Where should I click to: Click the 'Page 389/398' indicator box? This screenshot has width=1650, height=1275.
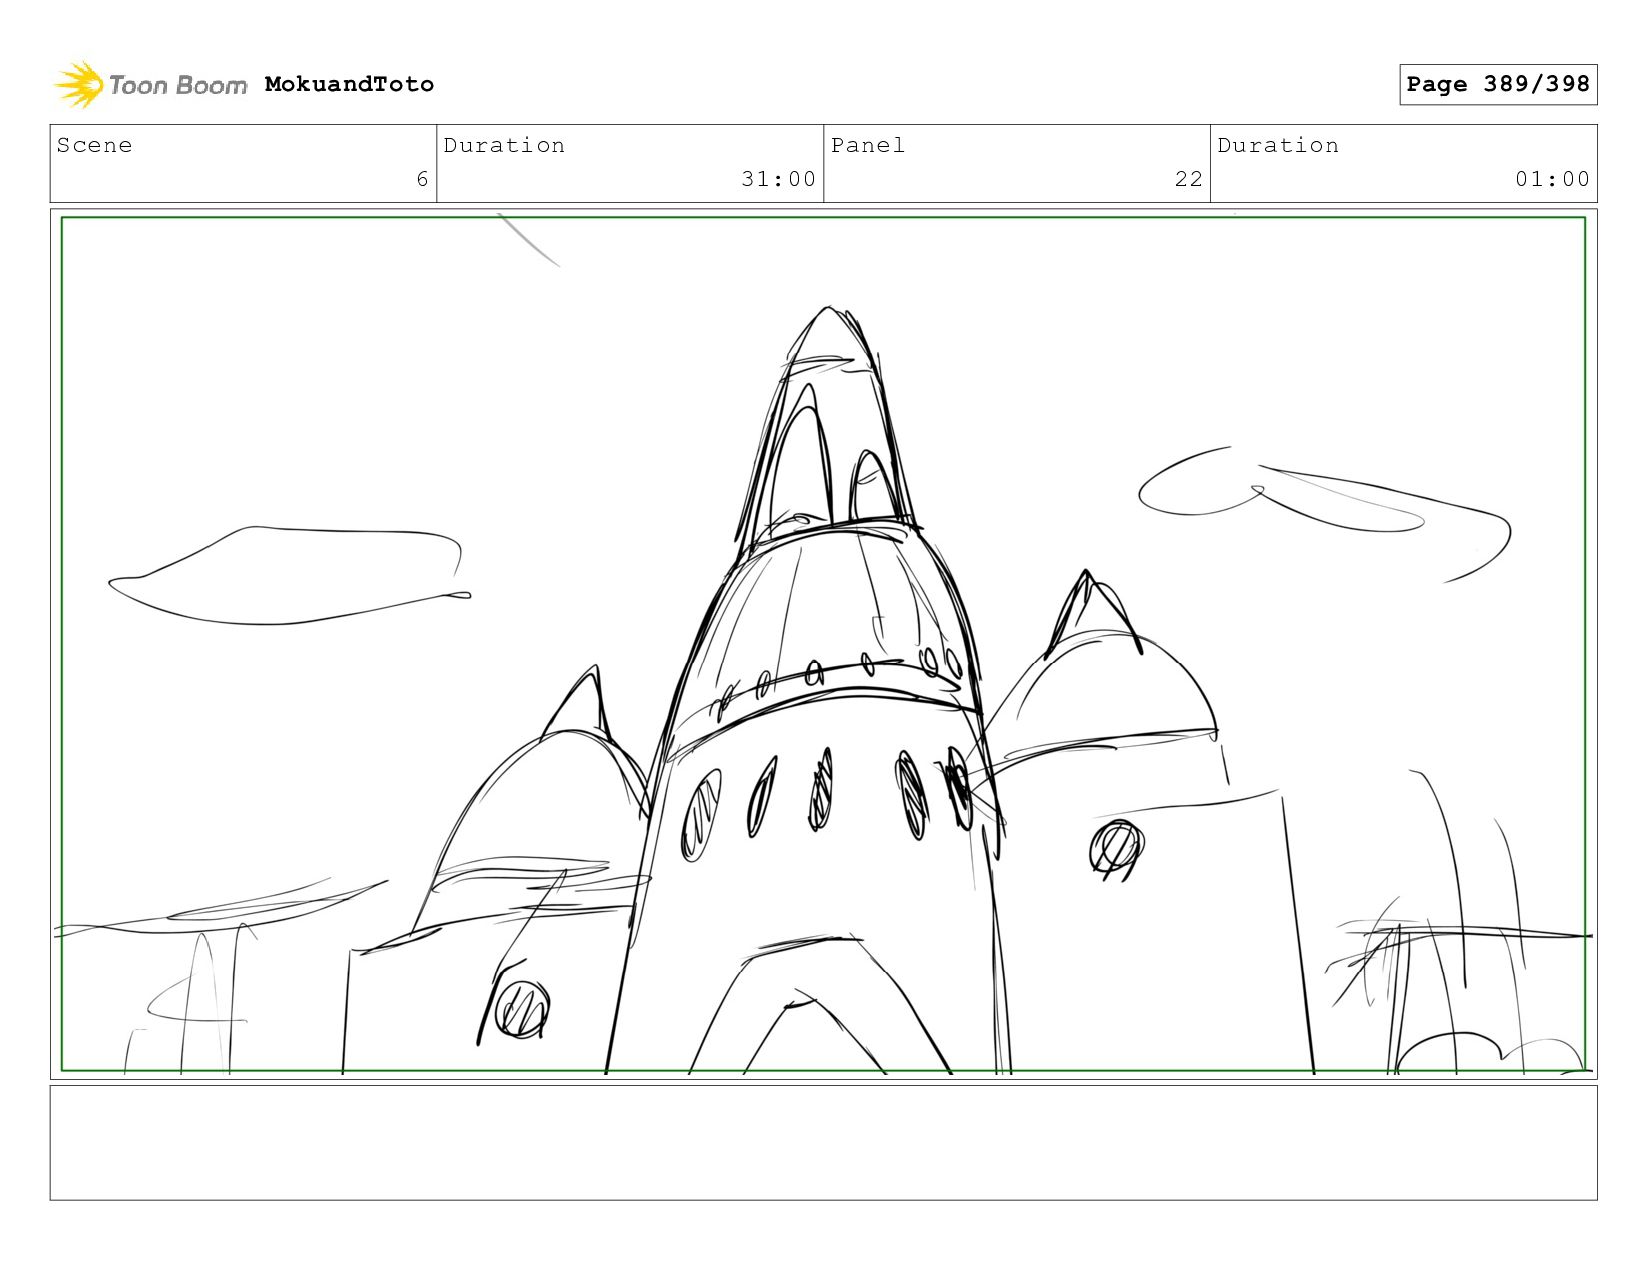point(1498,84)
